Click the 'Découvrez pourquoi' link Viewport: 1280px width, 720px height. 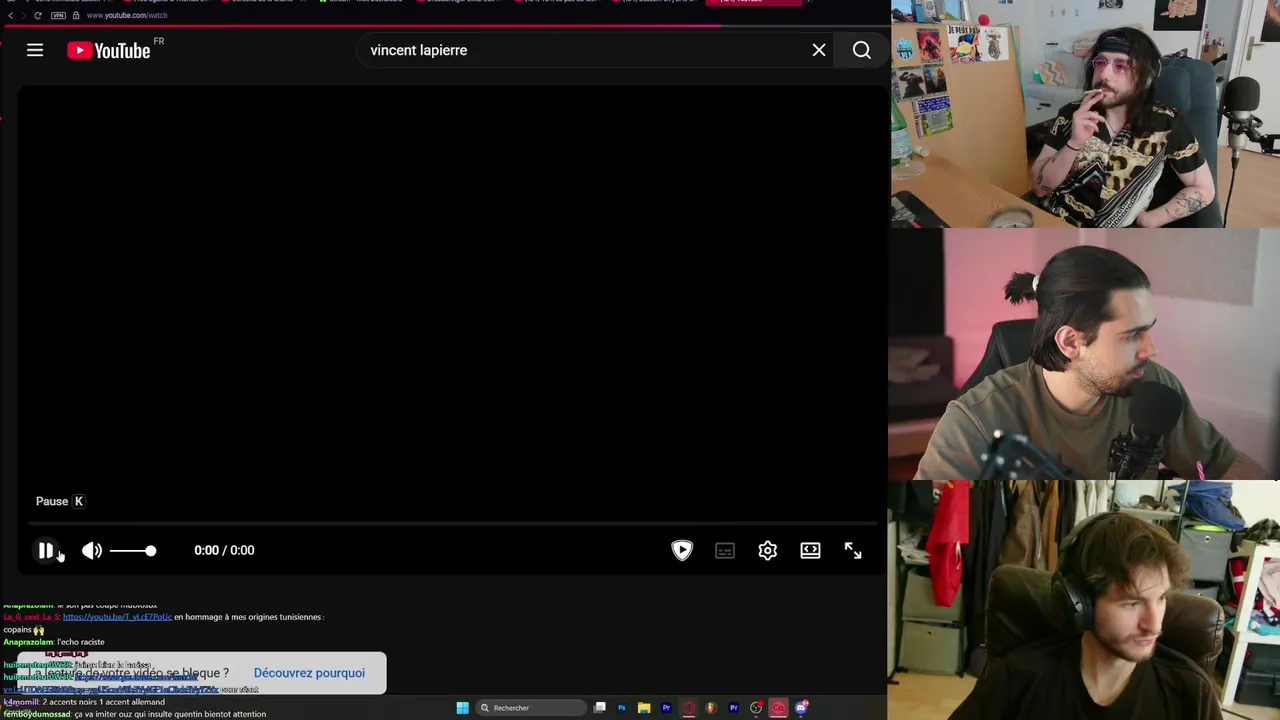(x=309, y=673)
